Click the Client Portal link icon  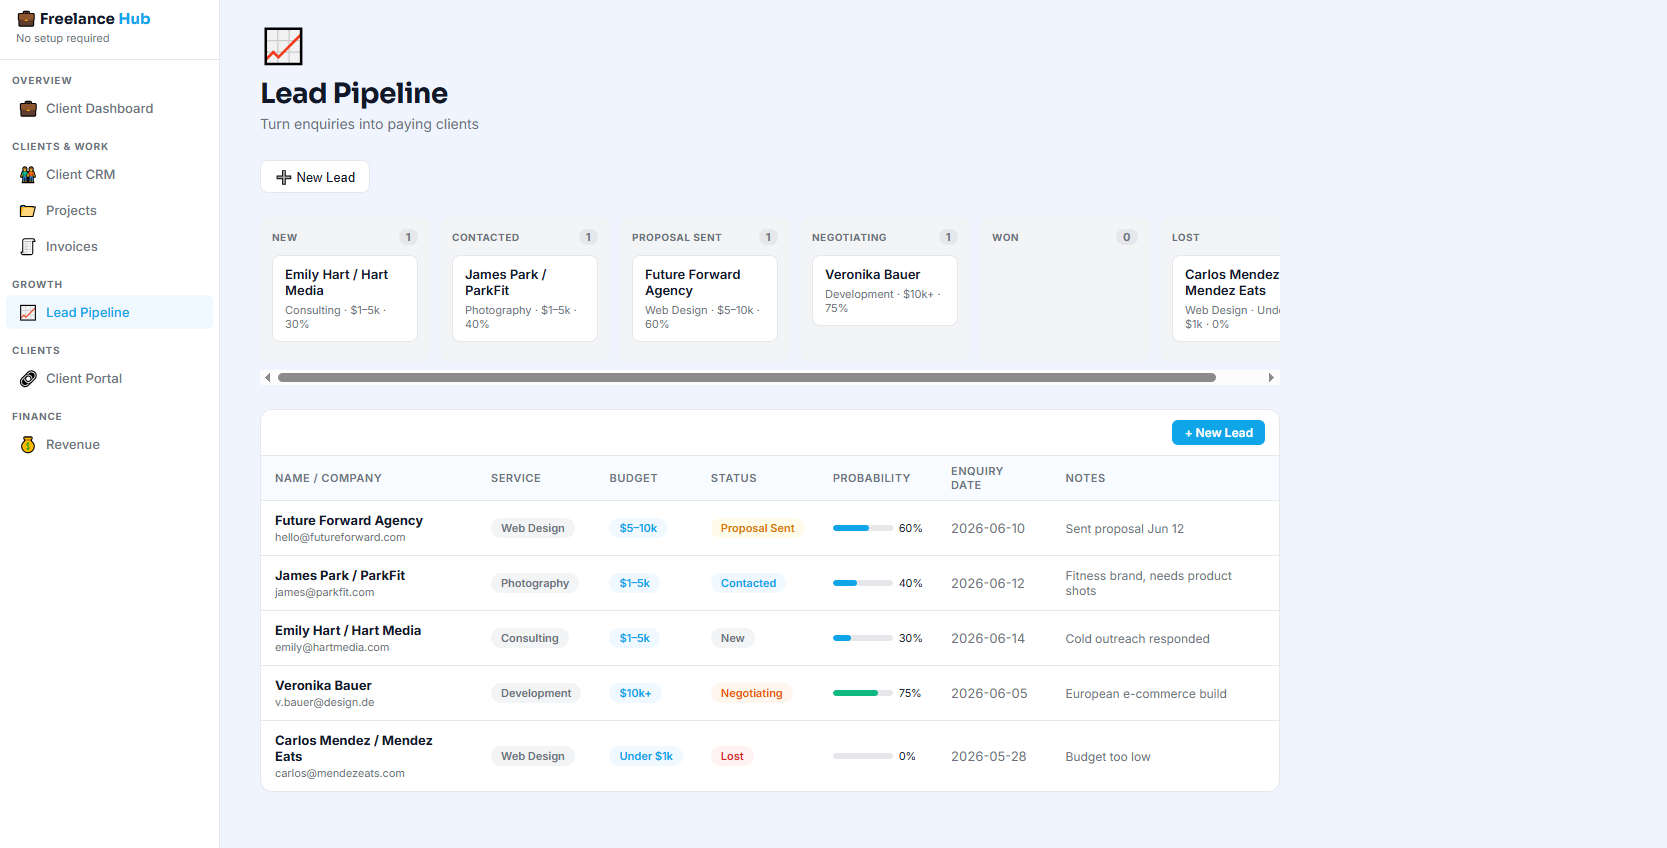(x=28, y=379)
